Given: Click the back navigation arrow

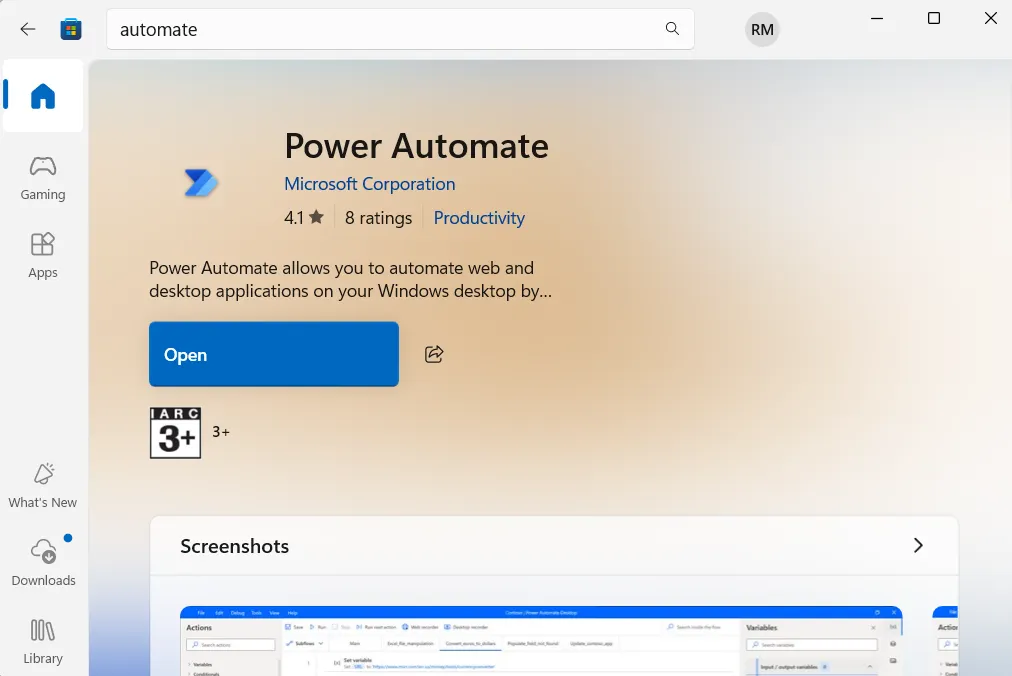Looking at the screenshot, I should tap(27, 29).
